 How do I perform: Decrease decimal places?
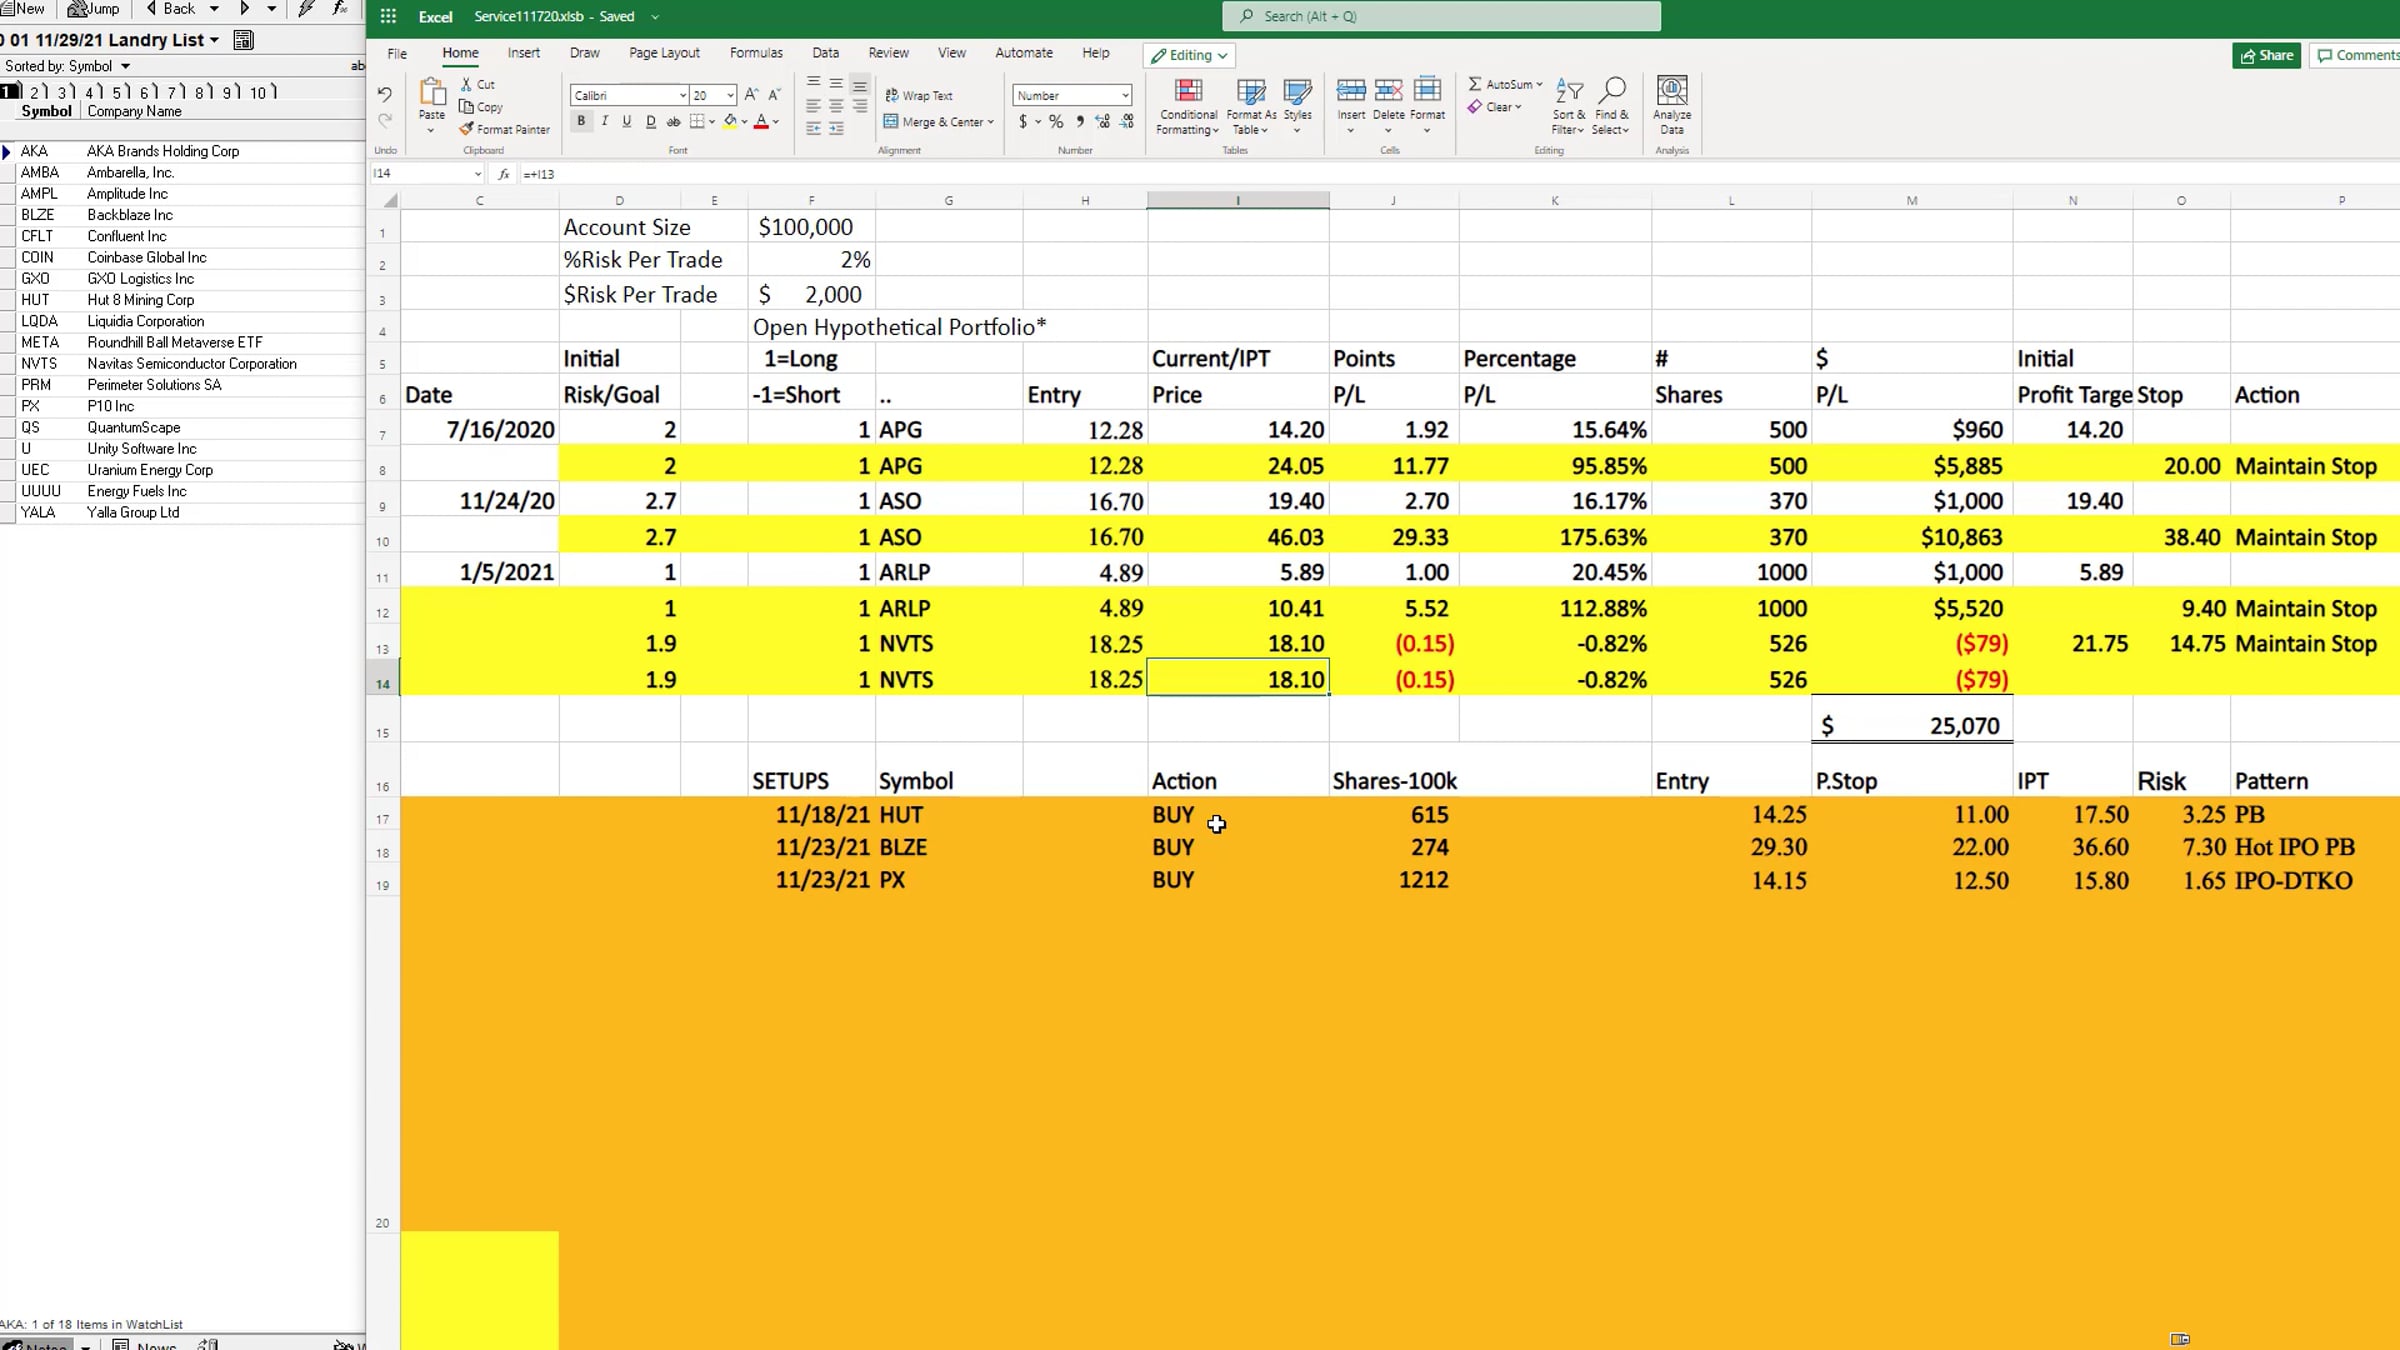(1127, 122)
